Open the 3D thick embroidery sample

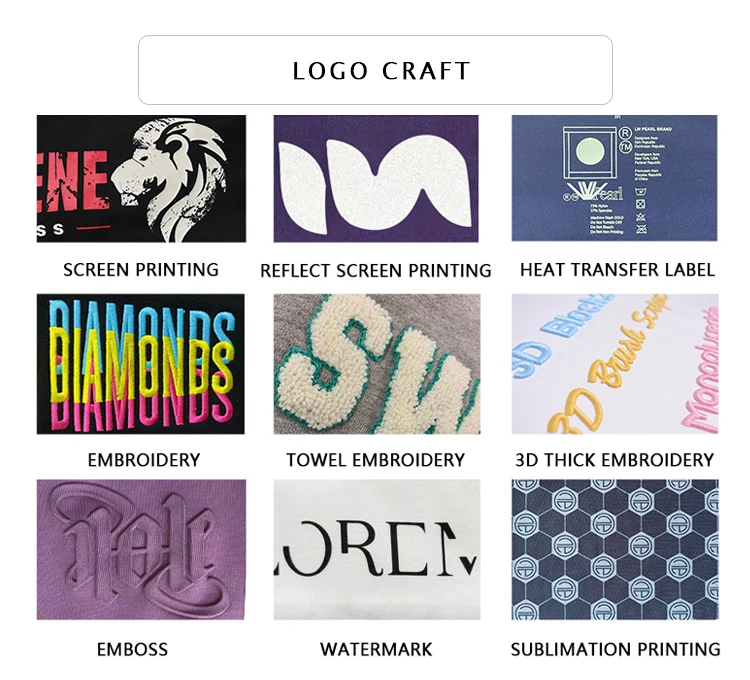click(x=615, y=364)
